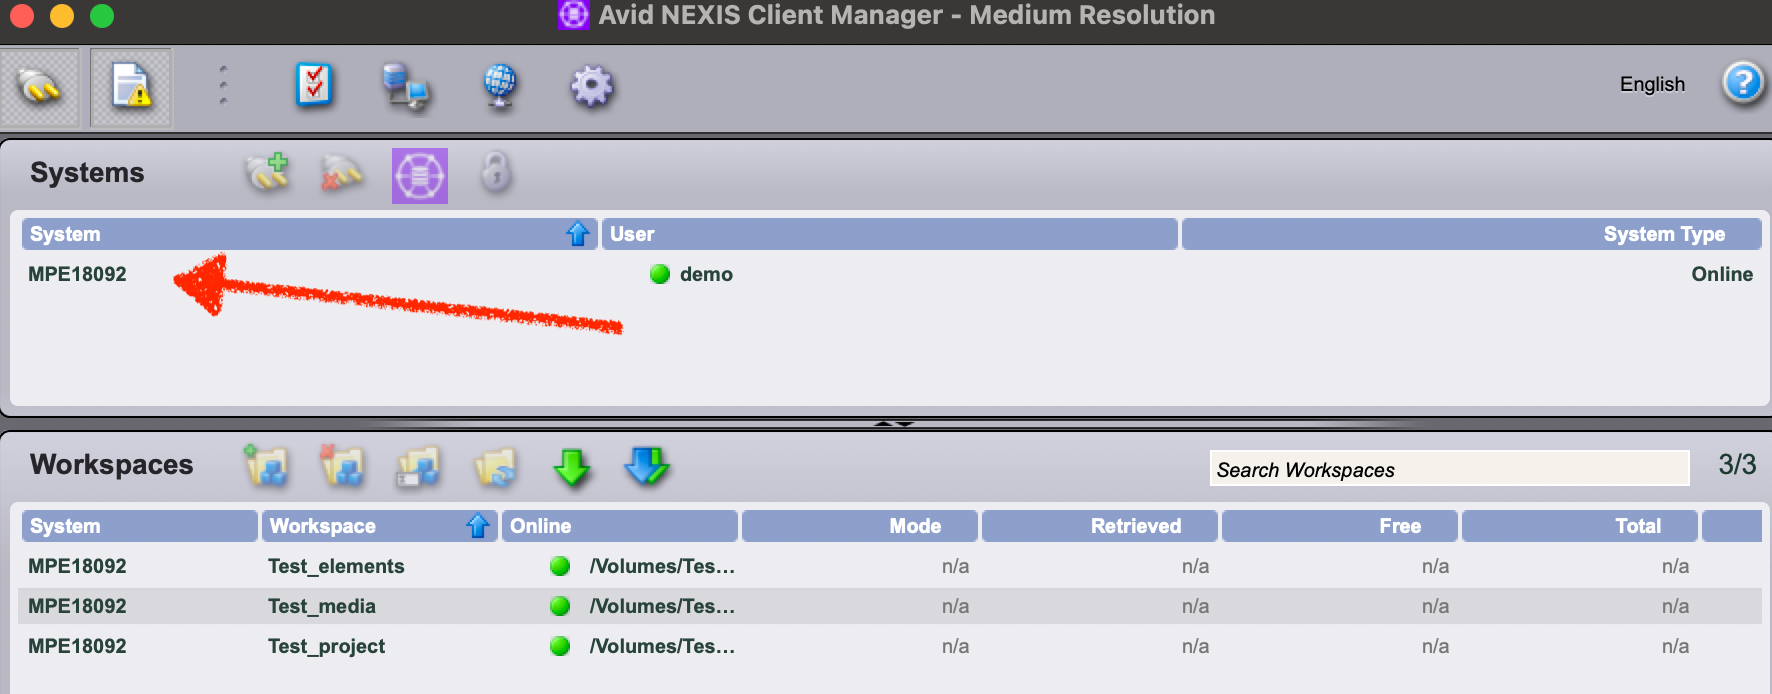Click the green status dot next to demo

[x=660, y=274]
